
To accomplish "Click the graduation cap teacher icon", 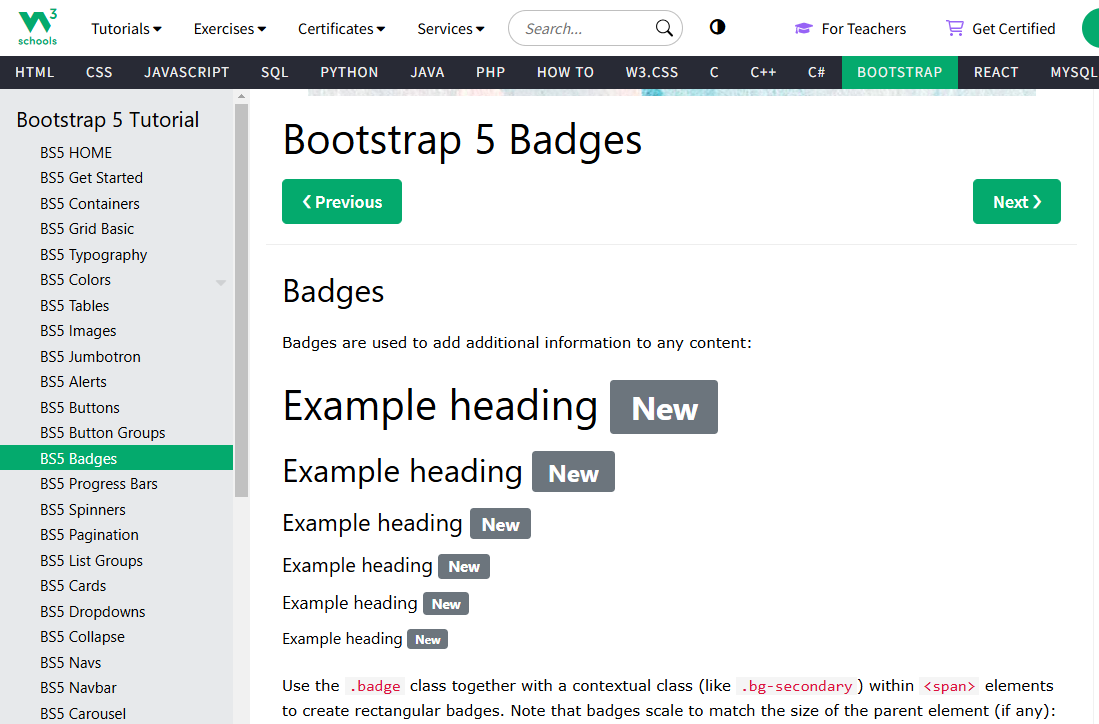I will tap(803, 28).
